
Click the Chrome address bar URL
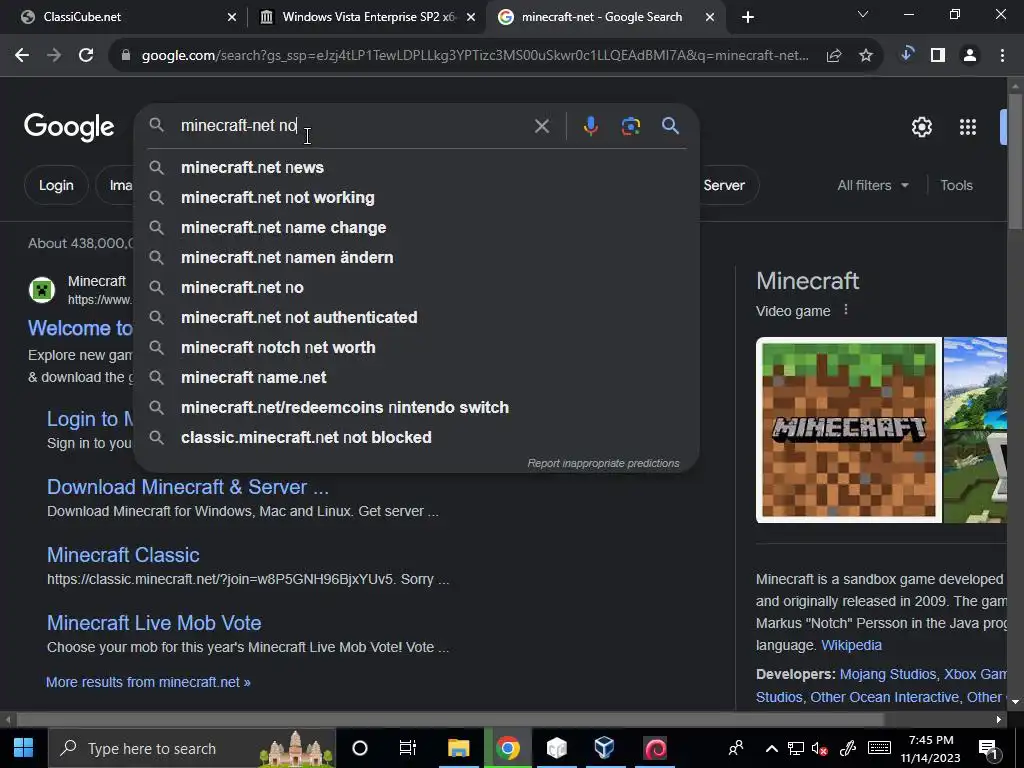[x=475, y=56]
